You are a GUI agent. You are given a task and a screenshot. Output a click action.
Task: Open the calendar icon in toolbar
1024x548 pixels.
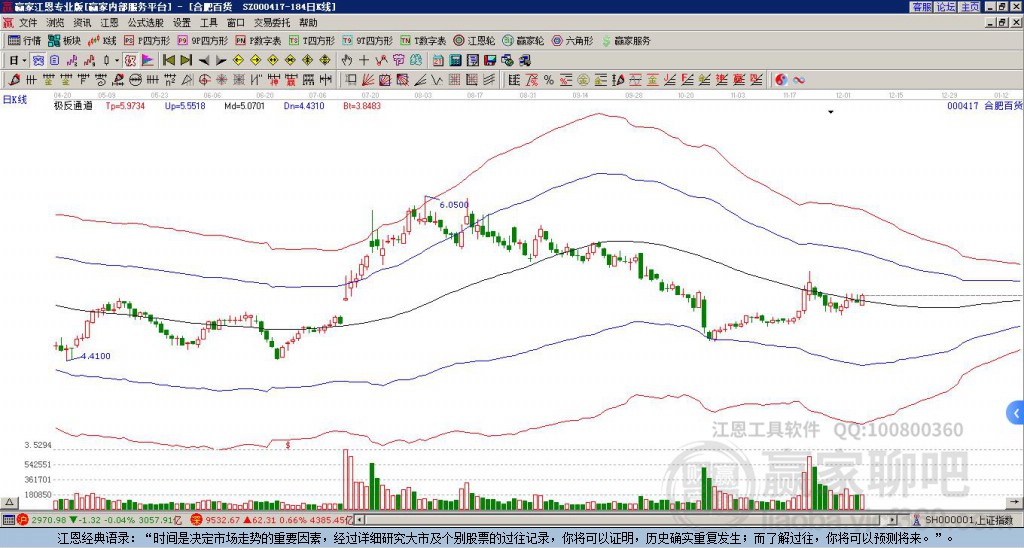pos(438,61)
